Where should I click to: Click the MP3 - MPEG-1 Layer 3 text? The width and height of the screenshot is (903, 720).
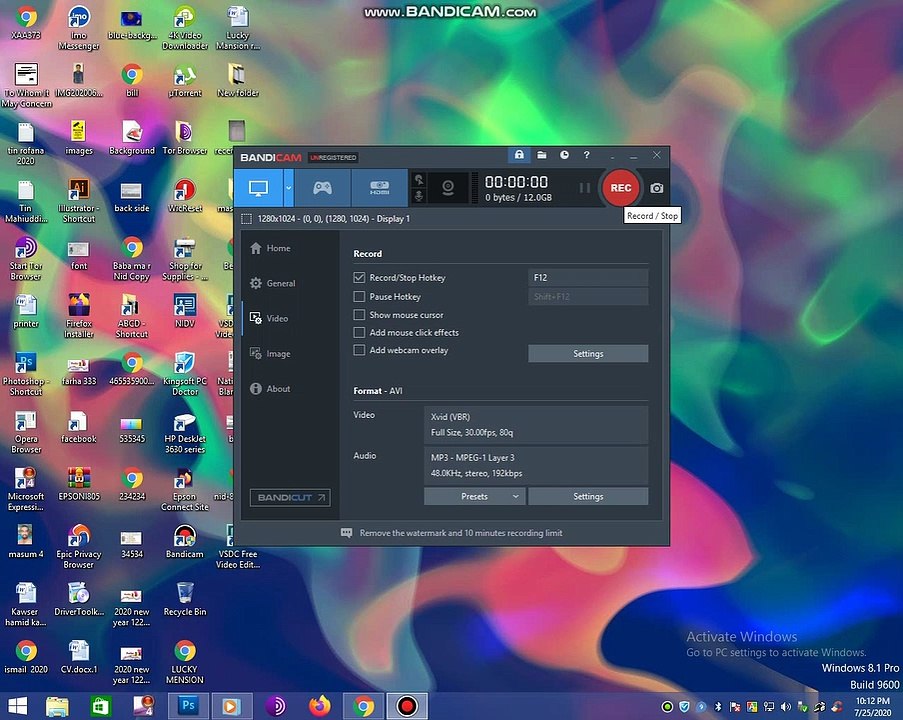(x=473, y=458)
